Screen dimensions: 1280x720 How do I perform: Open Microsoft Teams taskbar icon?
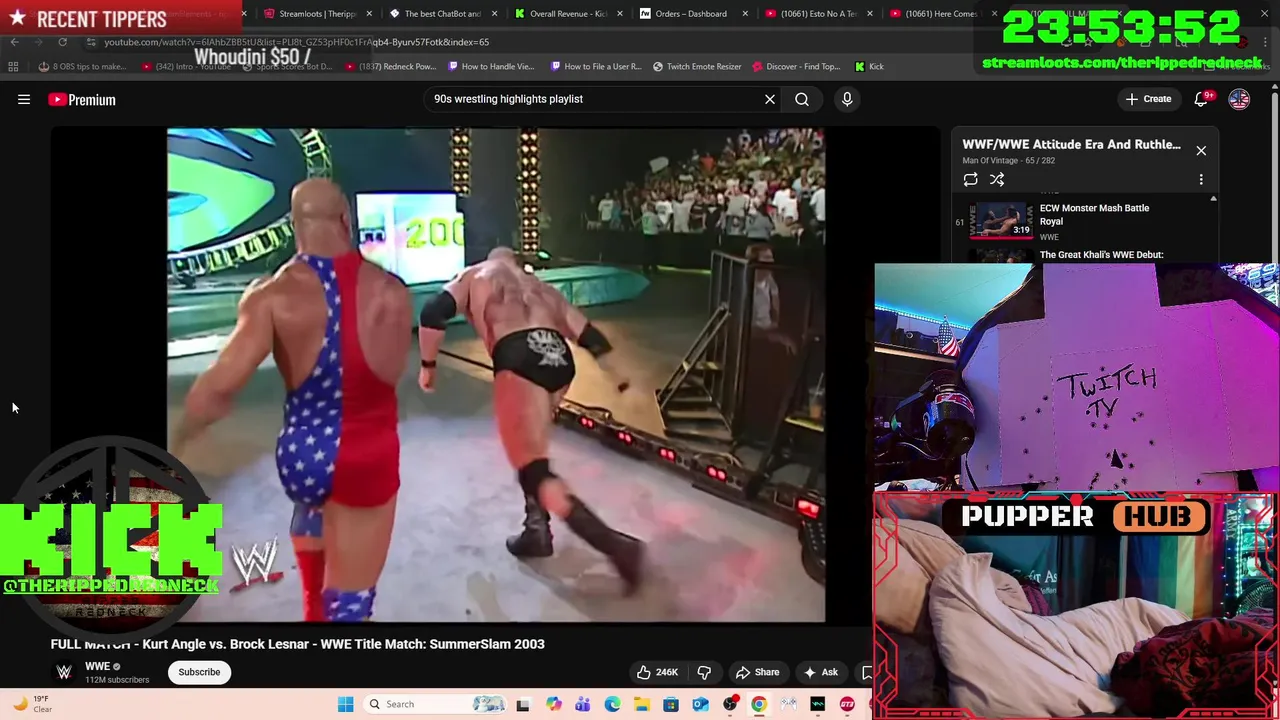click(583, 704)
